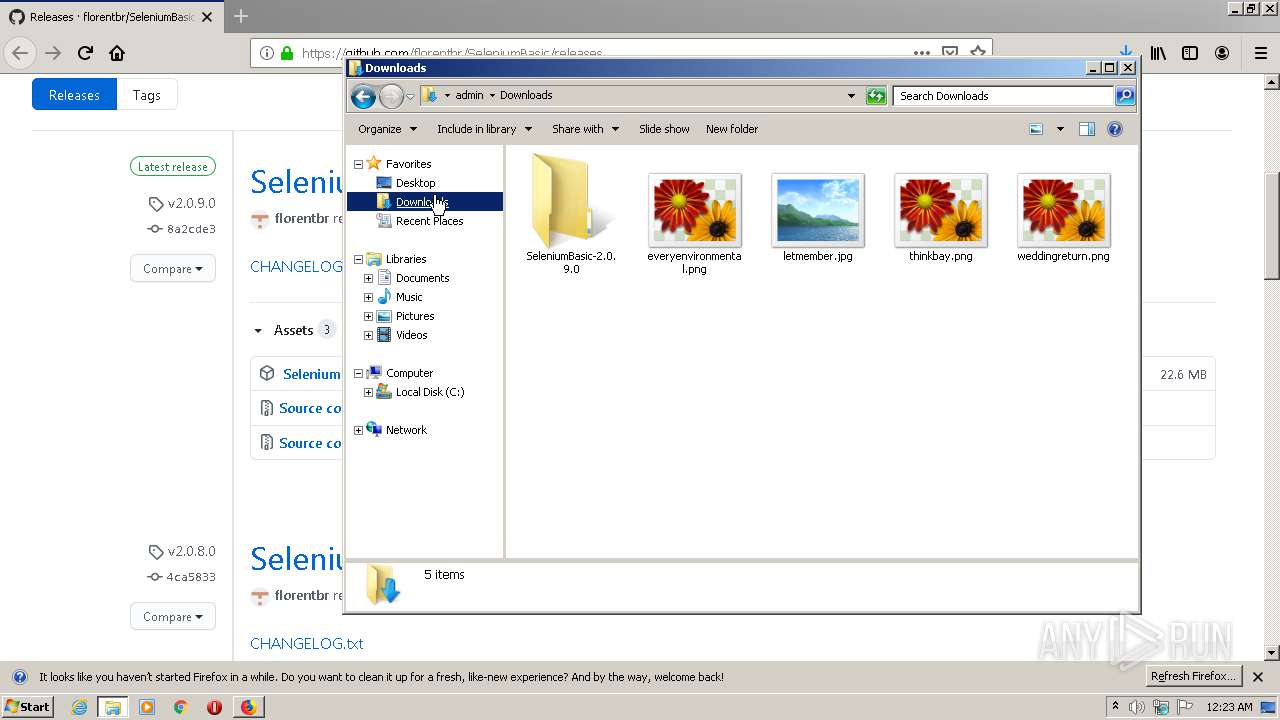The width and height of the screenshot is (1280, 720).
Task: Open the Share with dropdown
Action: (585, 129)
